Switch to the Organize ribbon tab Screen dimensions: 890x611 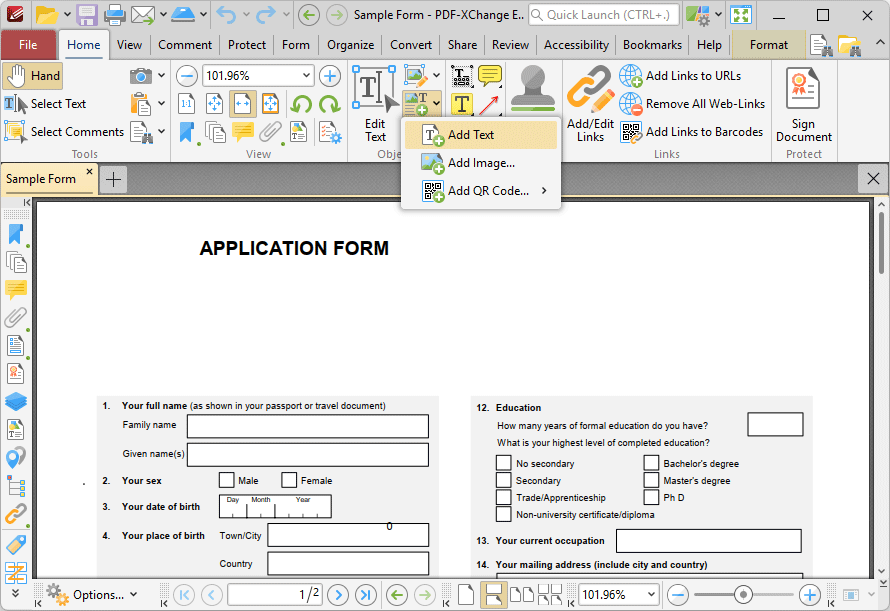coord(351,45)
